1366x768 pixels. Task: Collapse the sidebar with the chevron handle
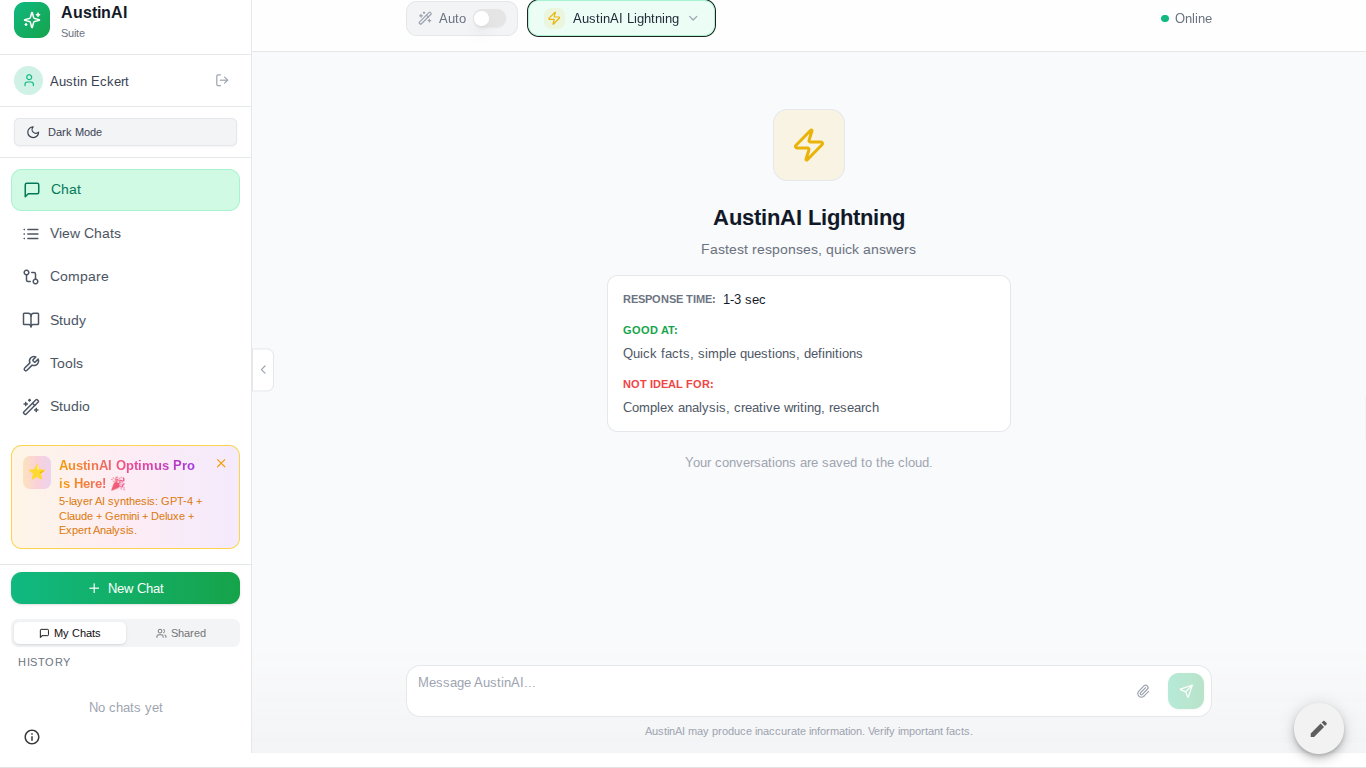[263, 370]
